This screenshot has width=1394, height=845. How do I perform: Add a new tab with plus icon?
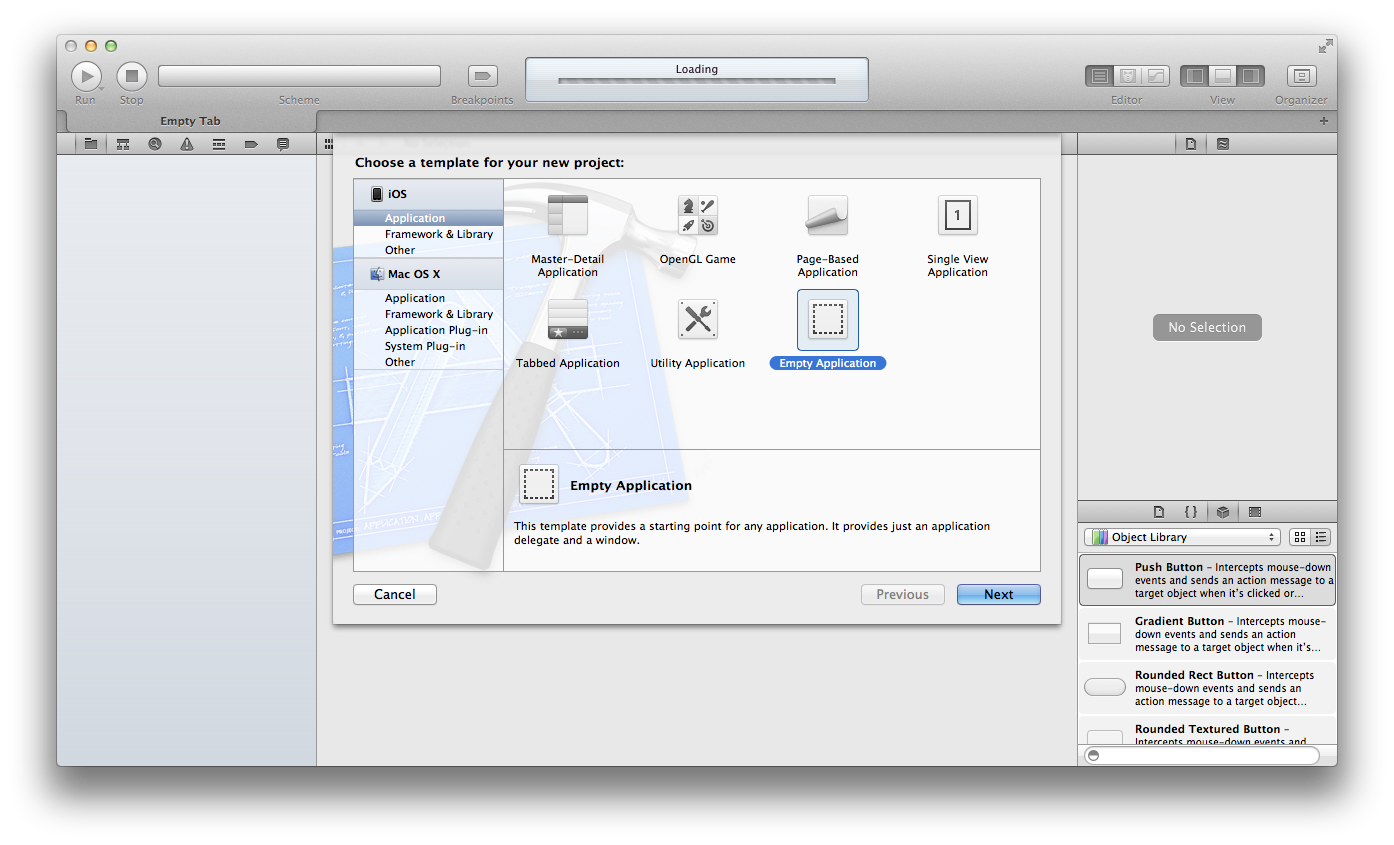[1324, 121]
